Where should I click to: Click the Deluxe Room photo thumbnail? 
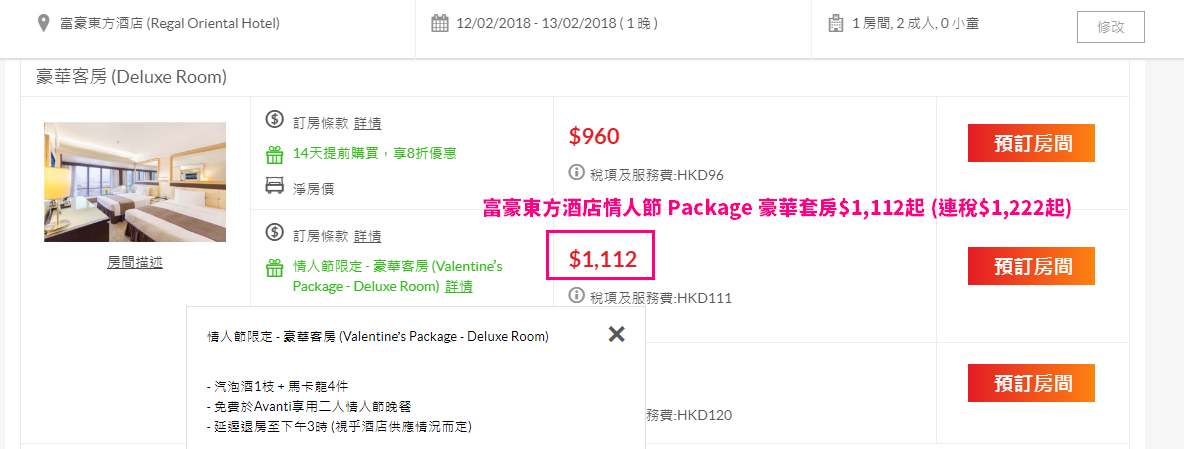135,182
